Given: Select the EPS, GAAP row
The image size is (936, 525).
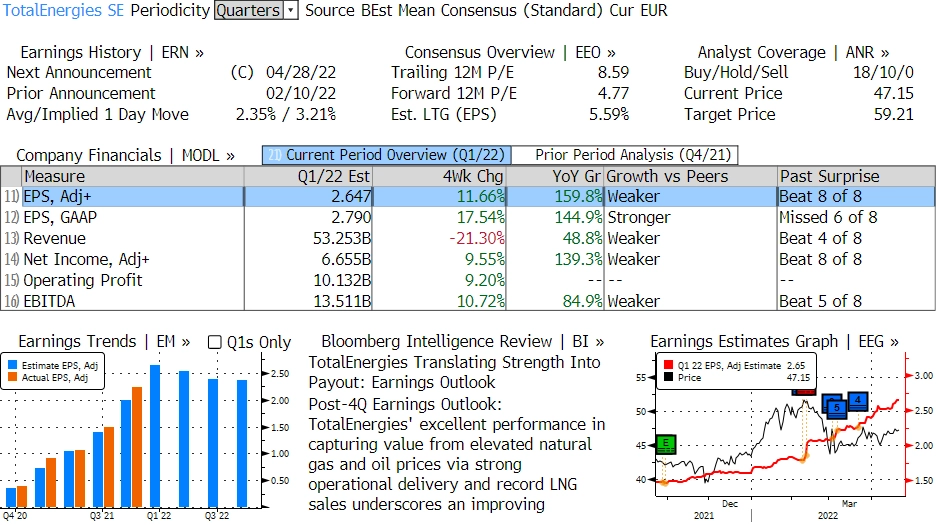Looking at the screenshot, I should tap(468, 217).
